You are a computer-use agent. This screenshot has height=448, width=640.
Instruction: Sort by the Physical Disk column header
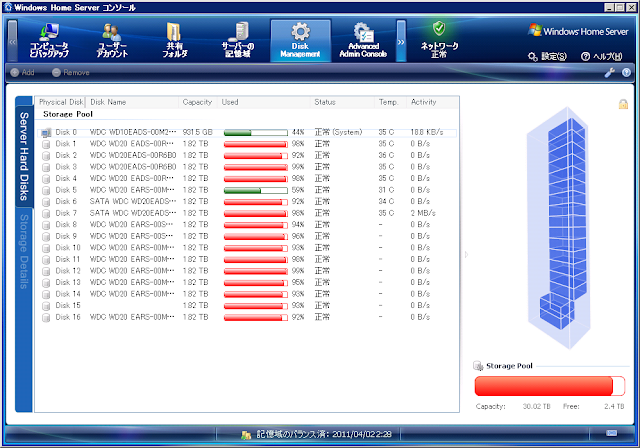pyautogui.click(x=60, y=102)
